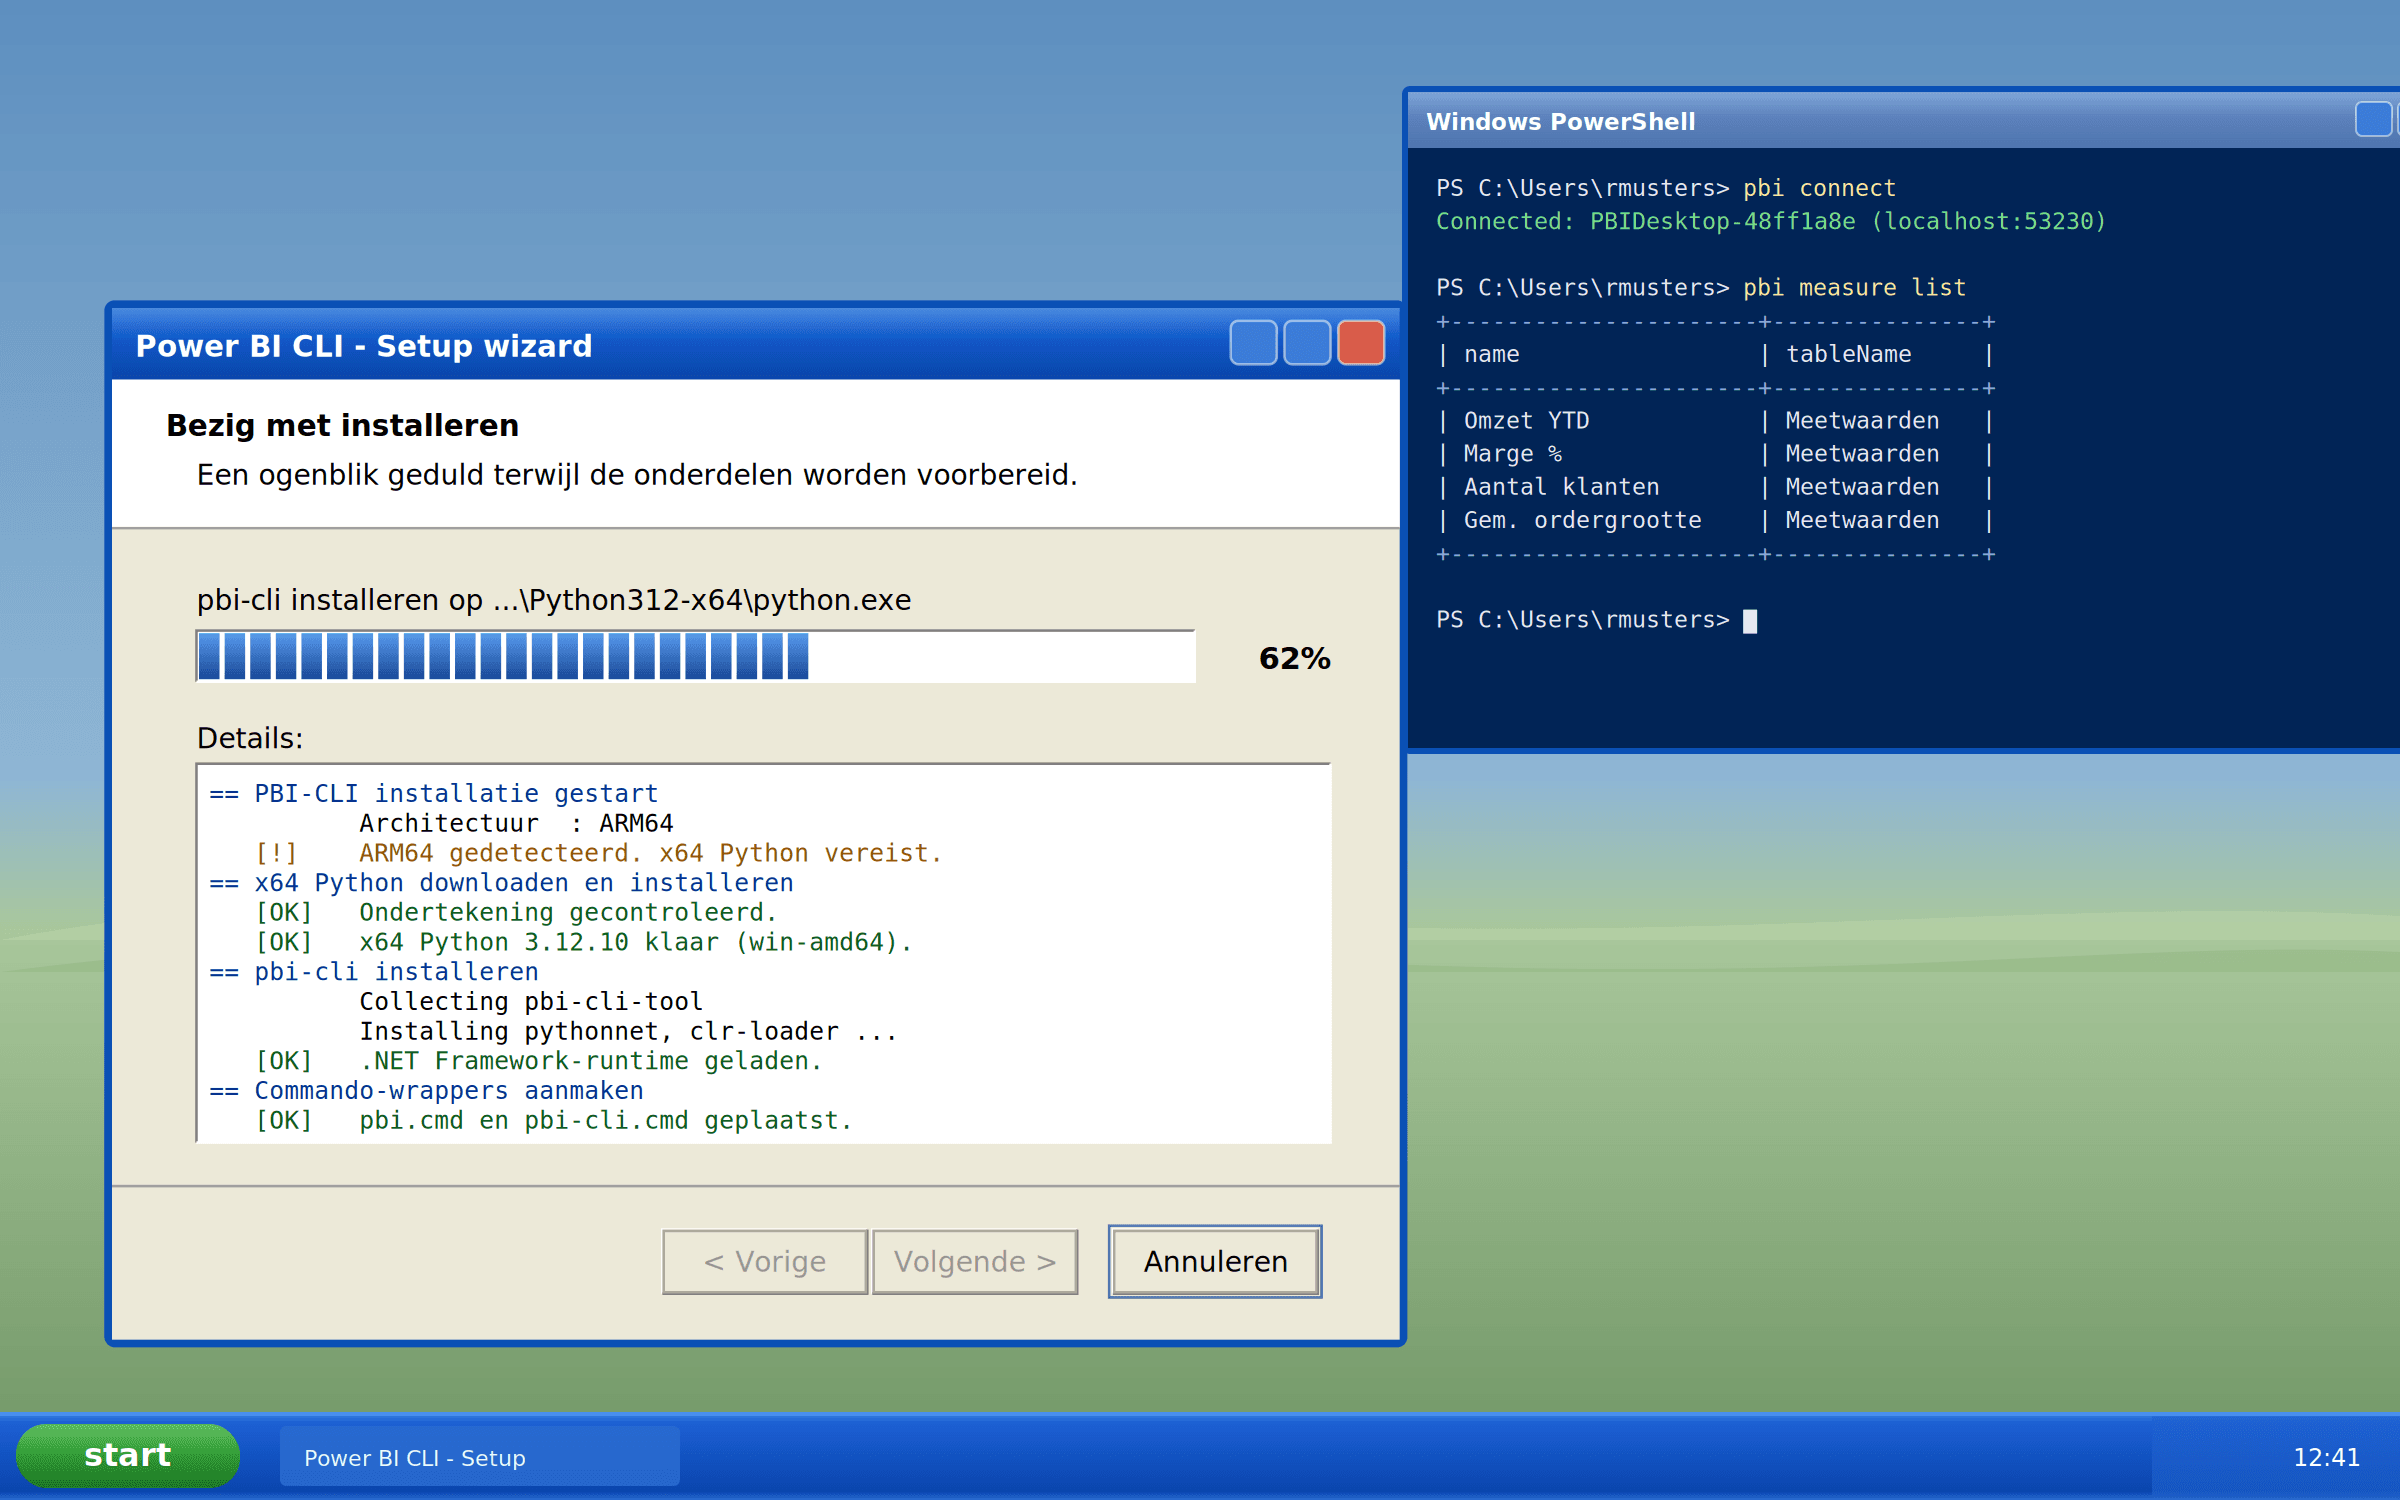Click the Setup wizard maximize button
Screen dimensions: 2400x1500
click(x=1307, y=343)
